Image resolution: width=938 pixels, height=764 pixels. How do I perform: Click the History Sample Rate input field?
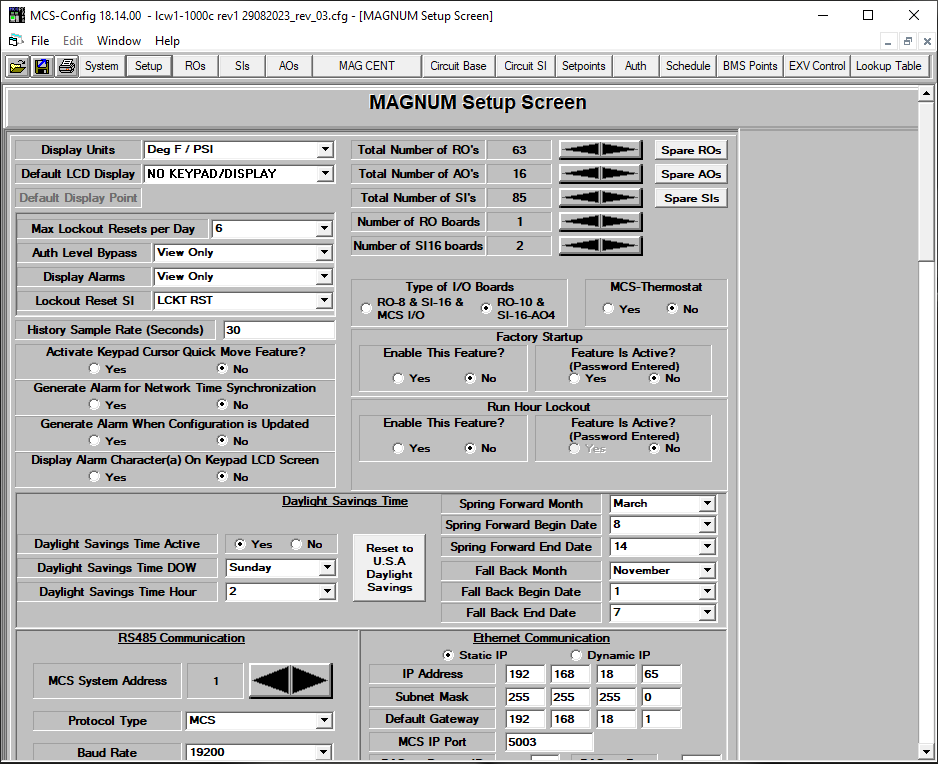point(278,330)
